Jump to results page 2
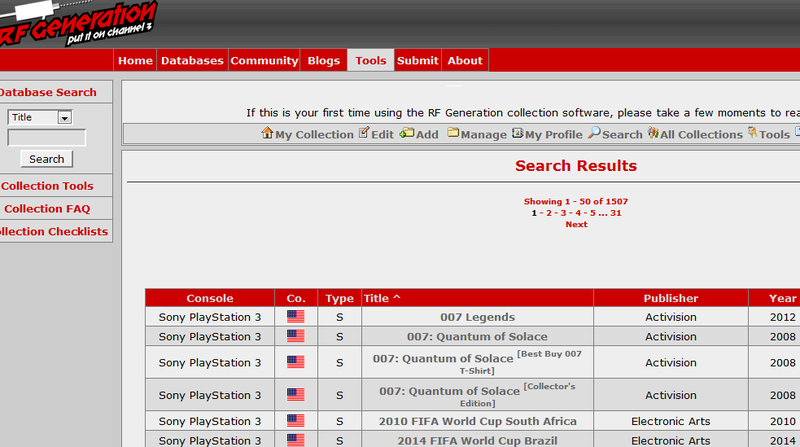Screen dimensions: 800x447 click(x=549, y=213)
